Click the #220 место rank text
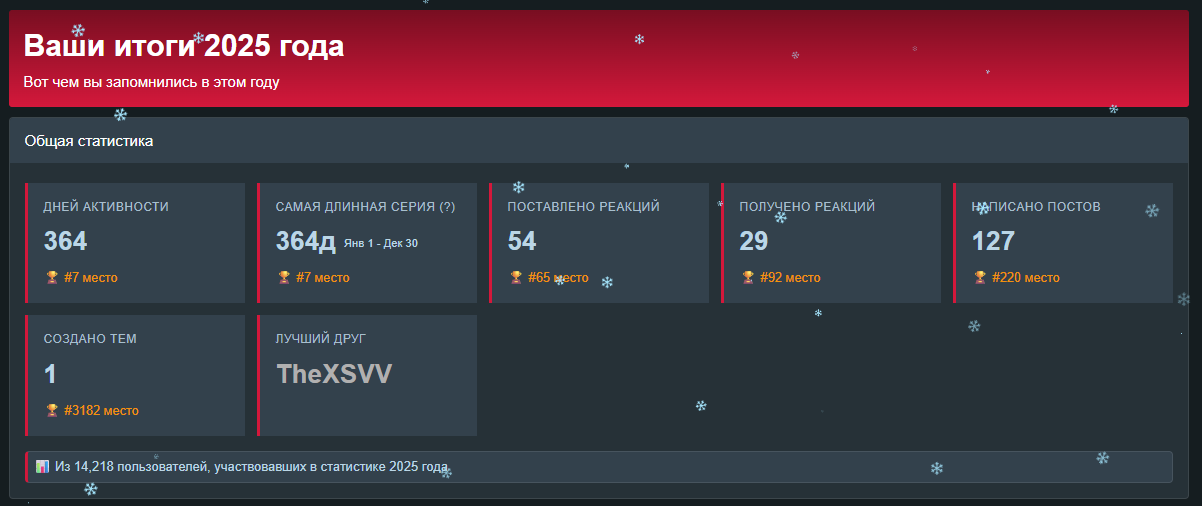The width and height of the screenshot is (1202, 506). (1026, 277)
